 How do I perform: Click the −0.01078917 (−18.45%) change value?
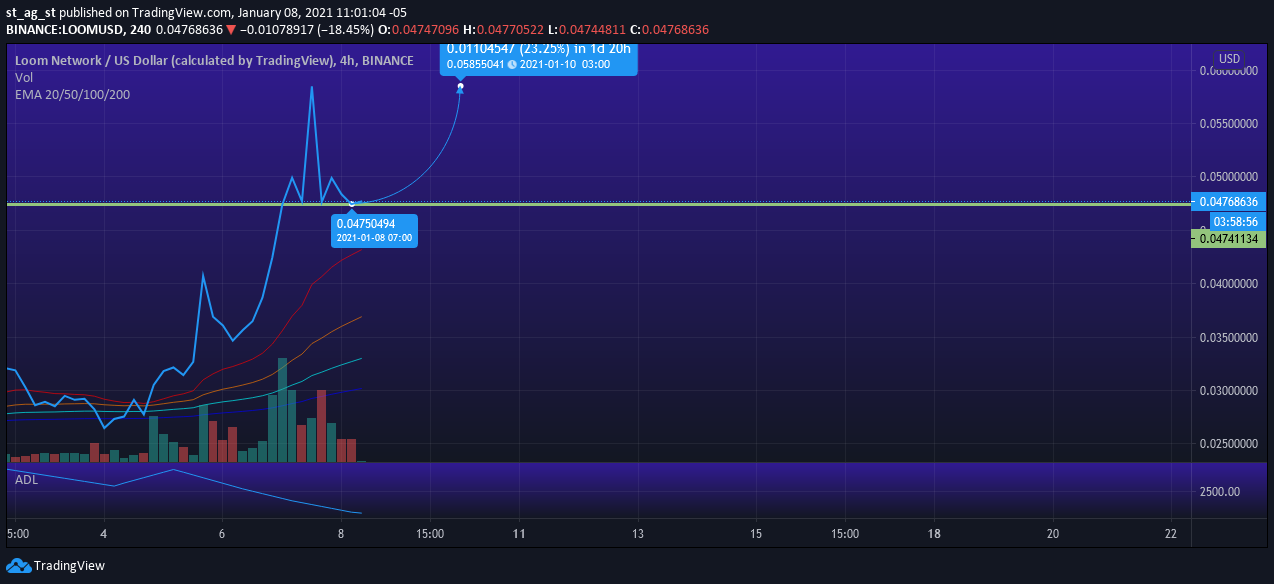305,30
